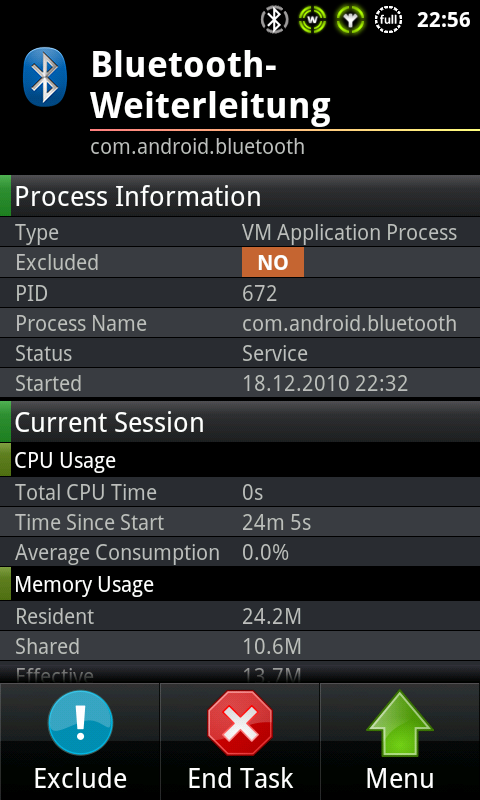The image size is (480, 800).
Task: Tap the Started 18.12.2010 22:32 row
Action: (240, 383)
